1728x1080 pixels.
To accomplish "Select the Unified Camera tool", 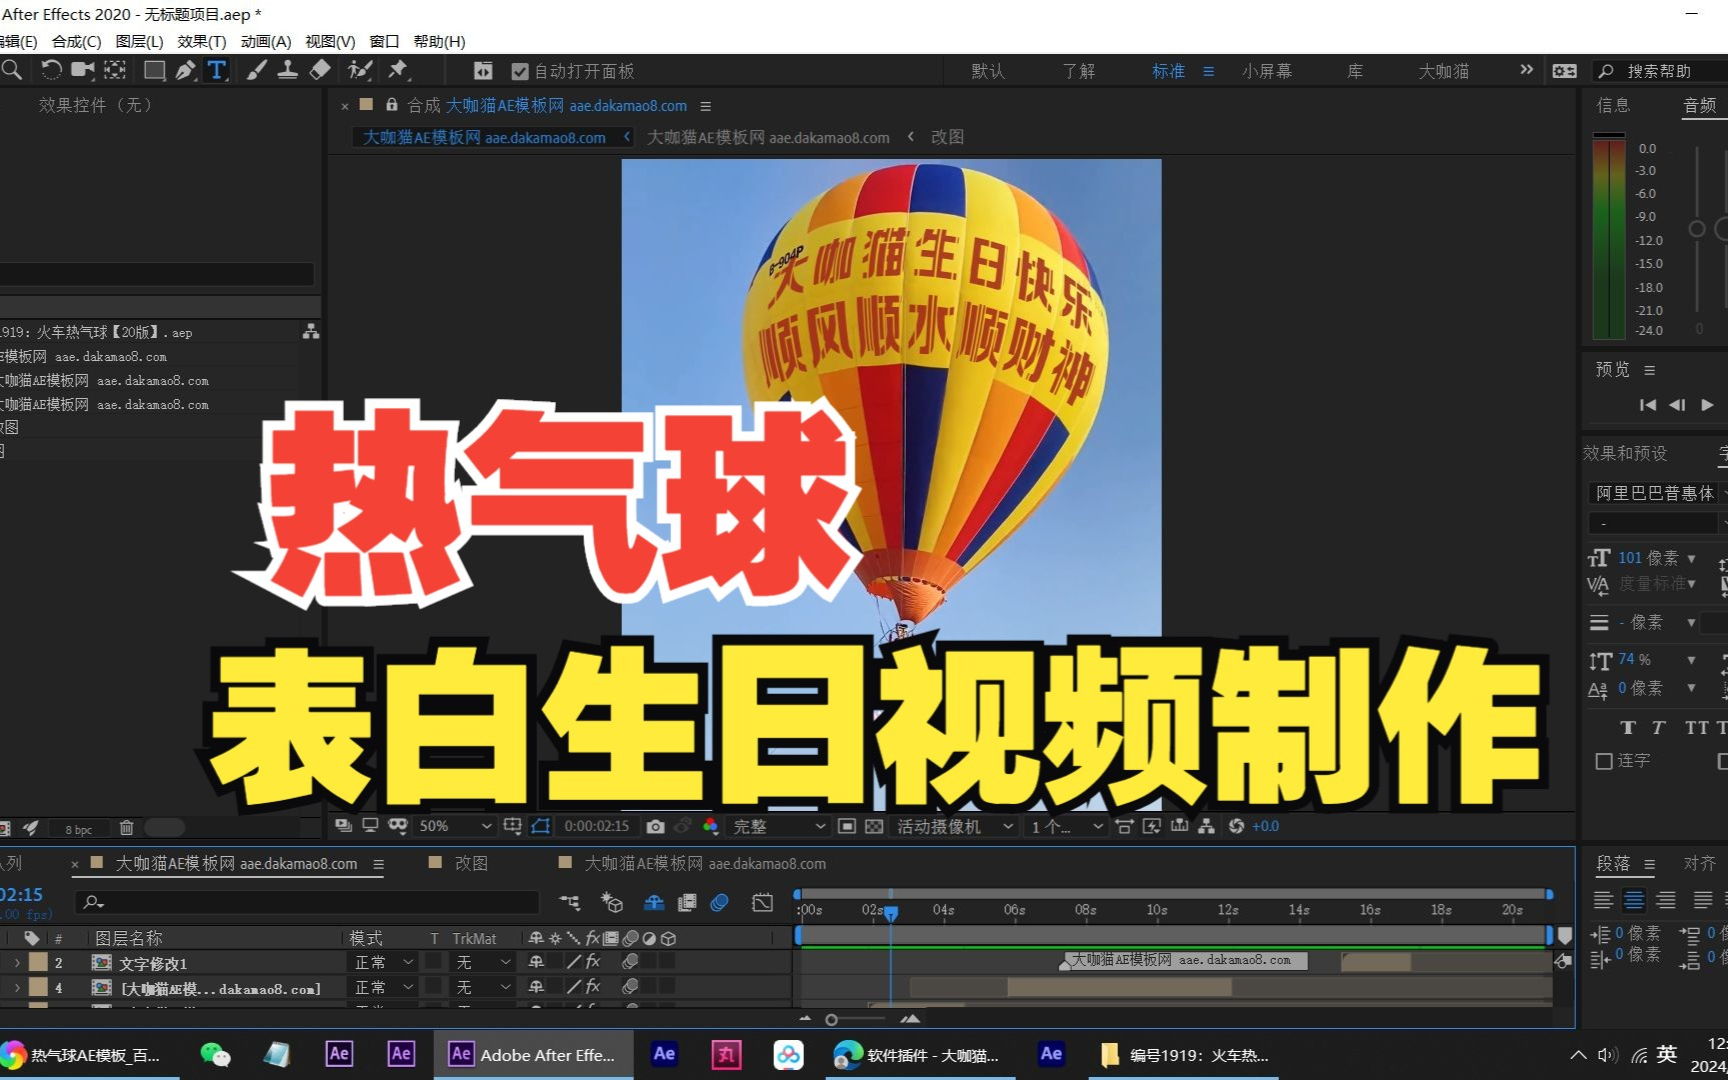I will point(83,70).
